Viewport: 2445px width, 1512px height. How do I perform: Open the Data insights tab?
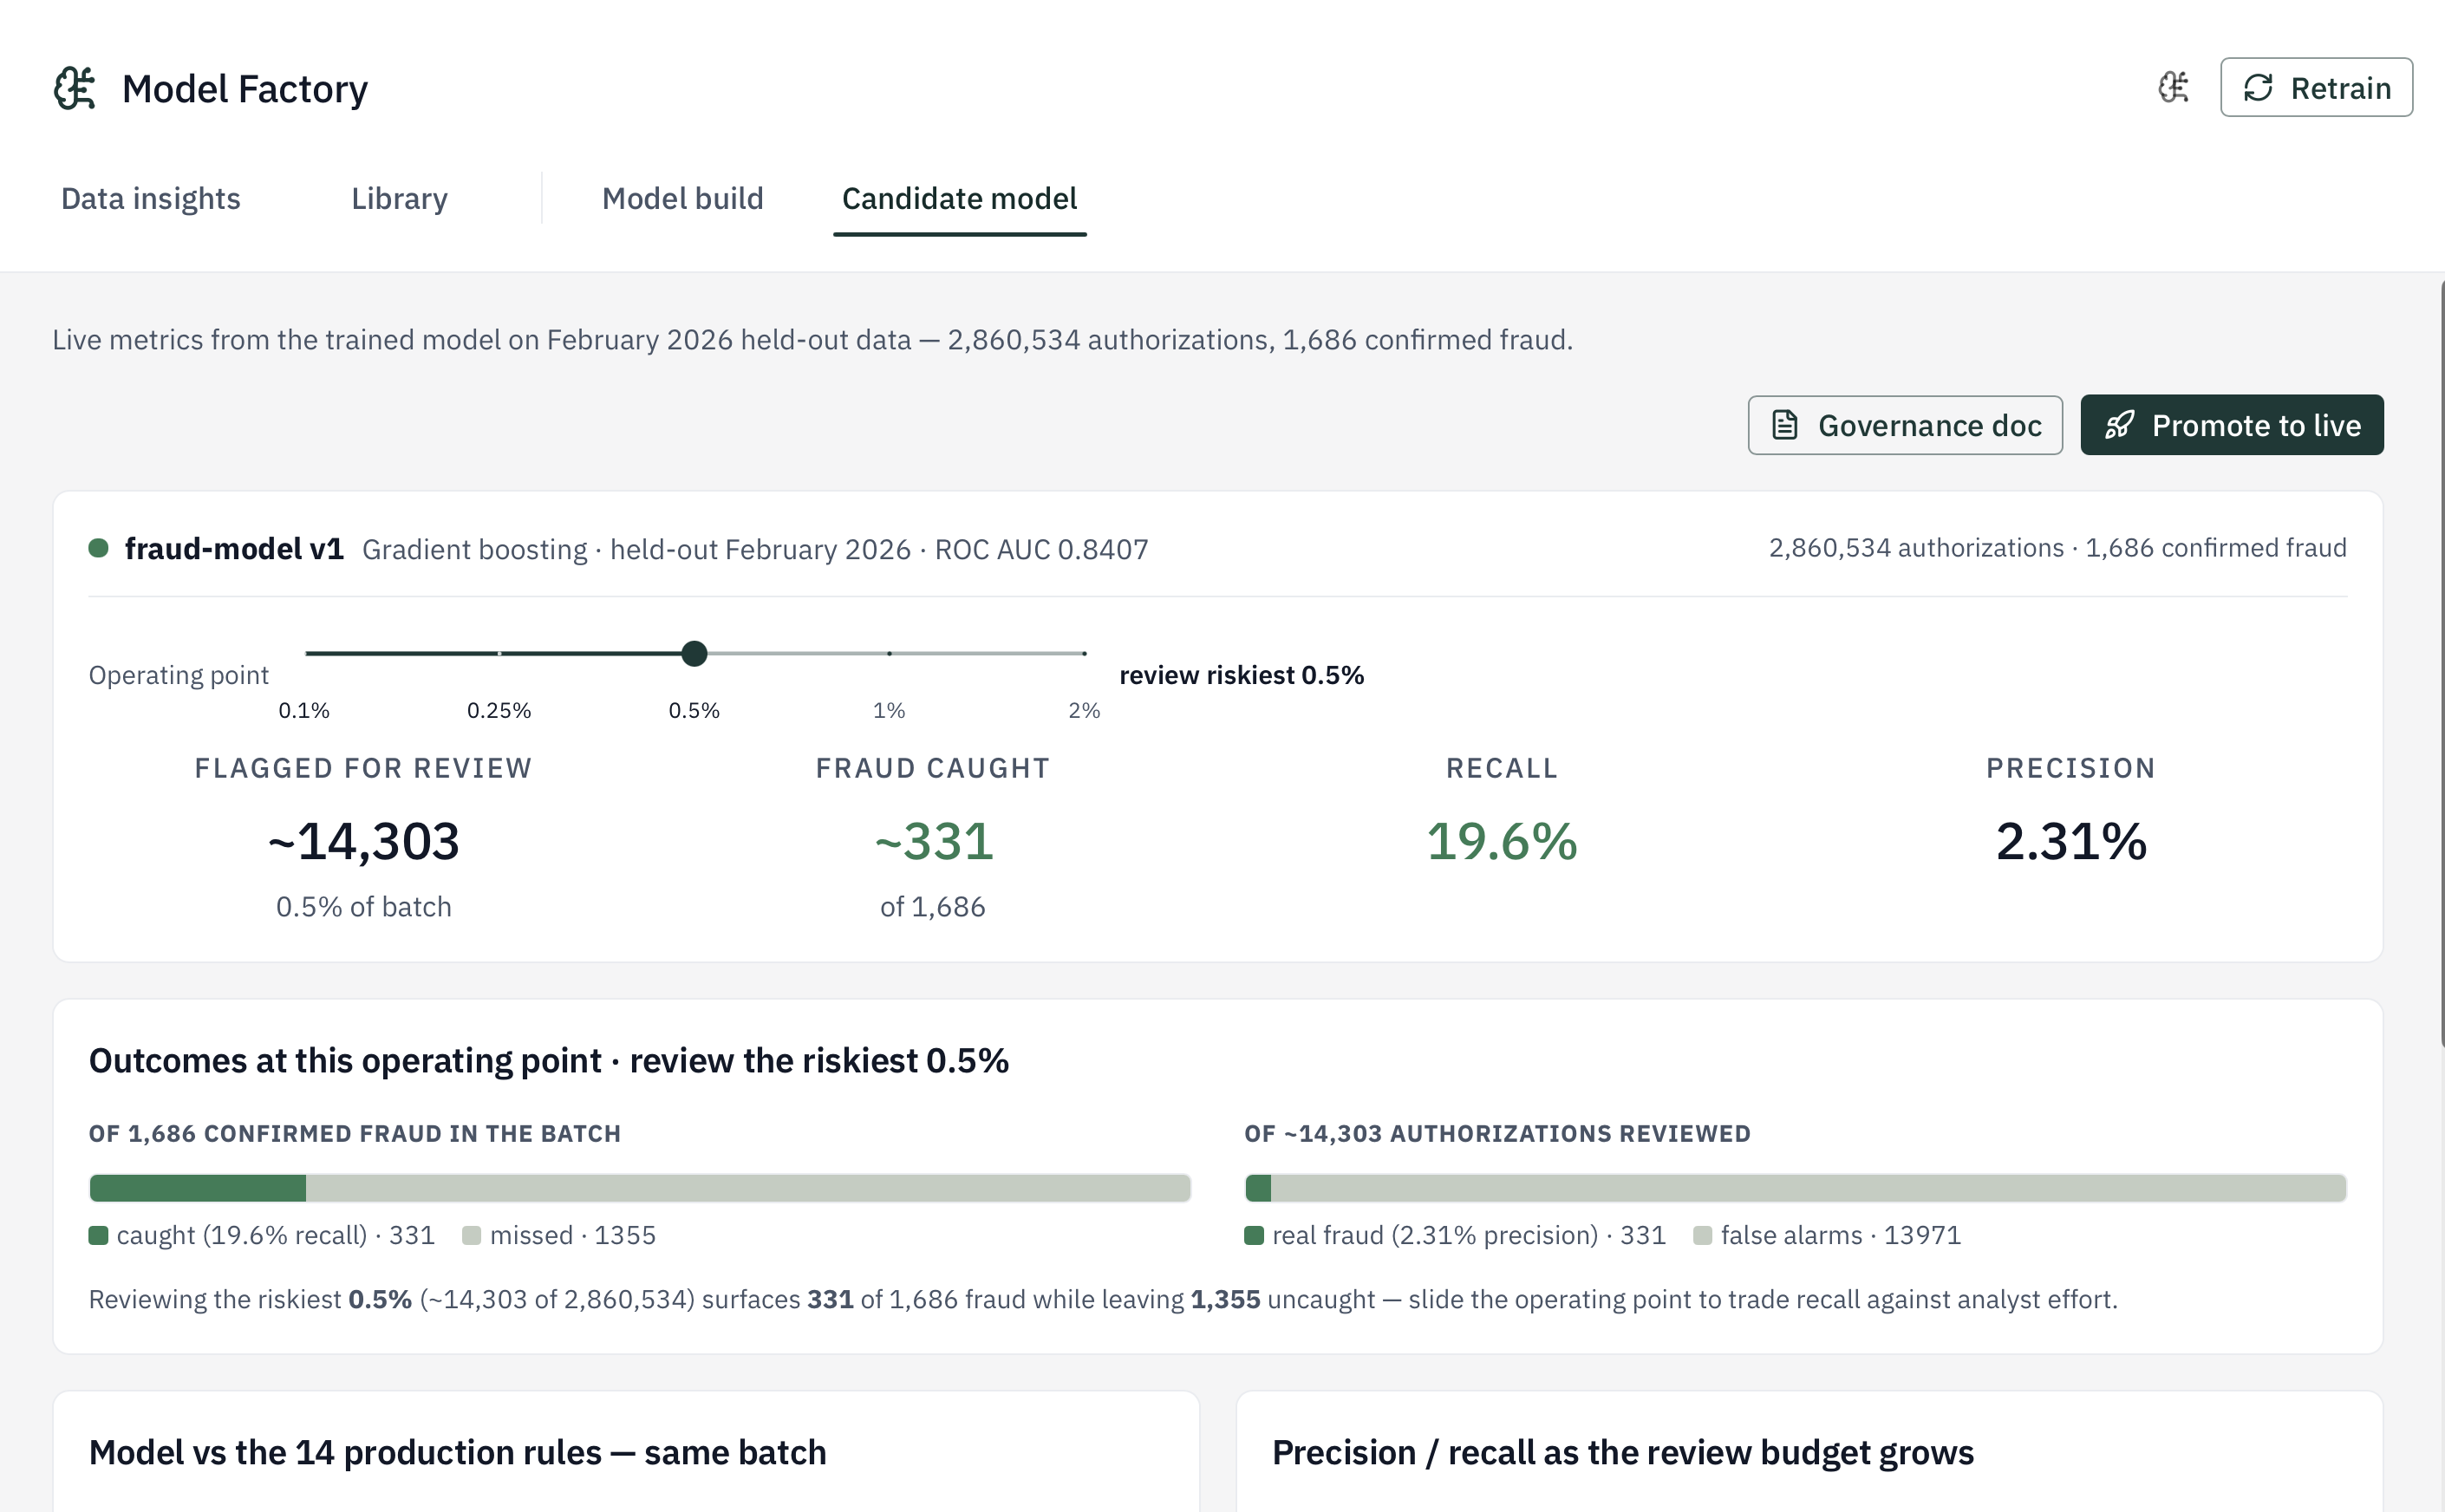tap(151, 198)
